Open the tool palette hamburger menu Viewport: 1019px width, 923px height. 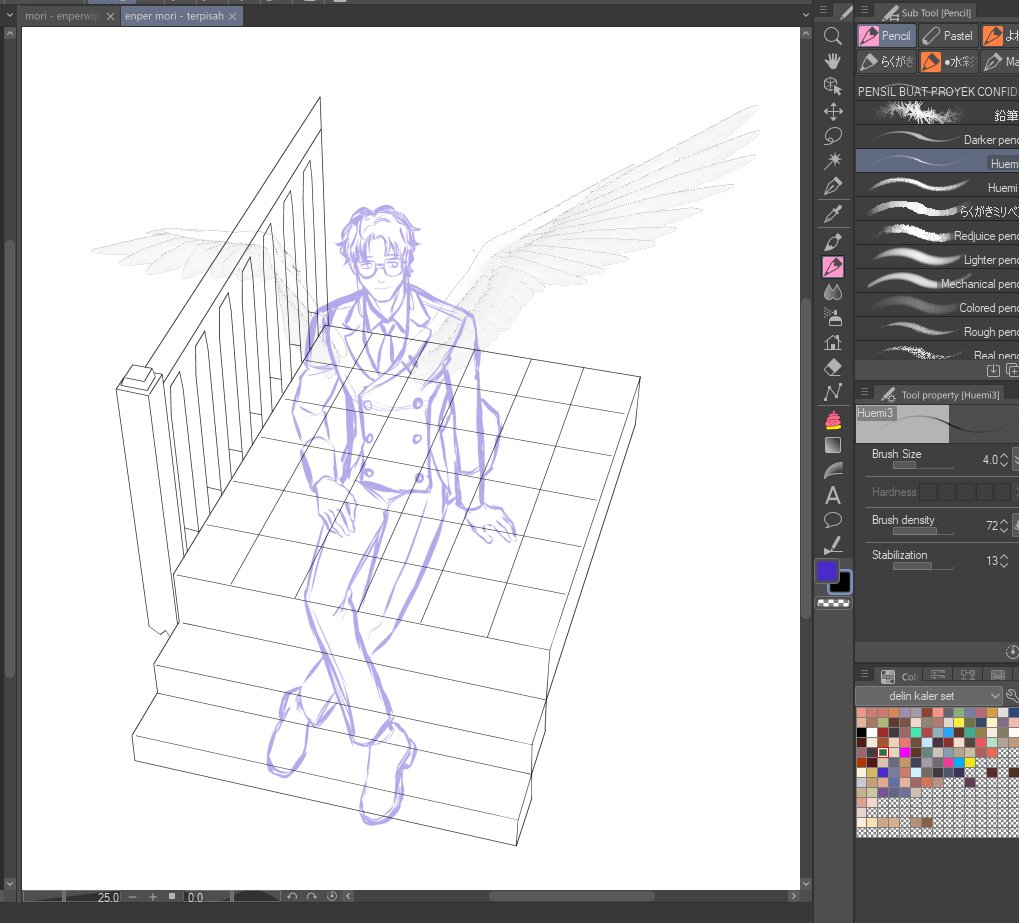823,10
